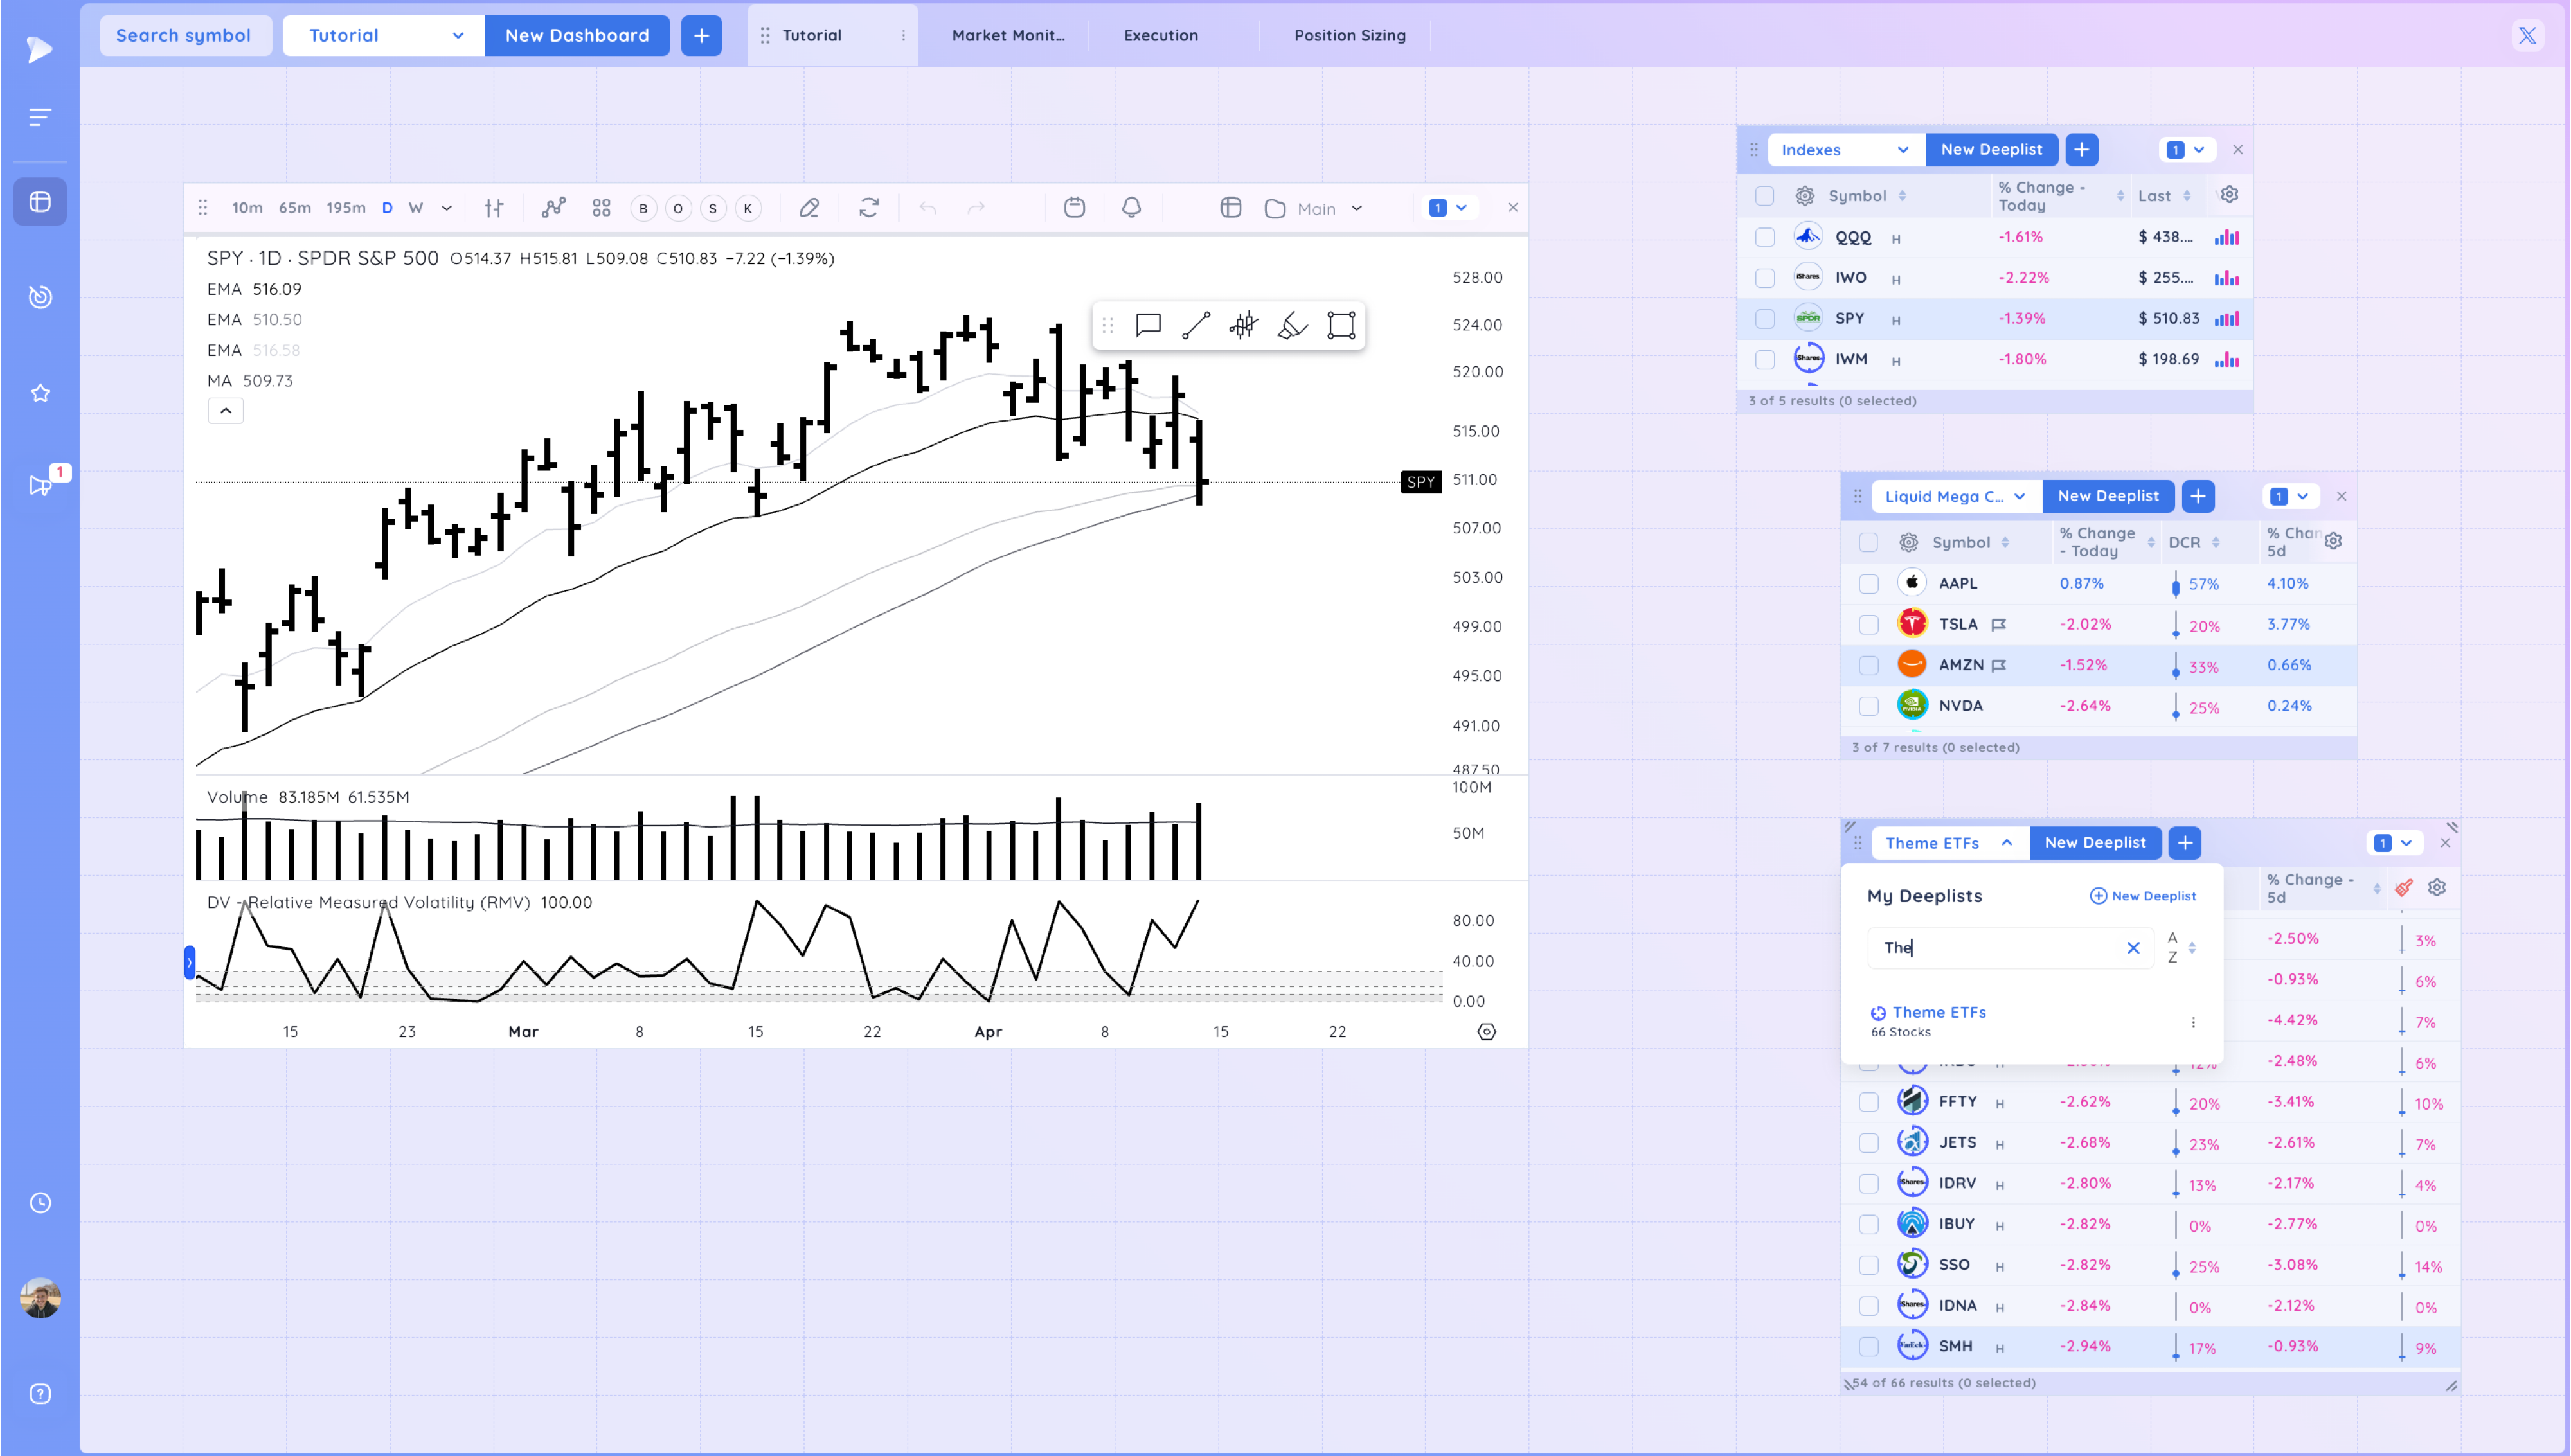This screenshot has height=1456, width=2571.
Task: Toggle the select-all checkbox in Indexes header
Action: [1765, 196]
